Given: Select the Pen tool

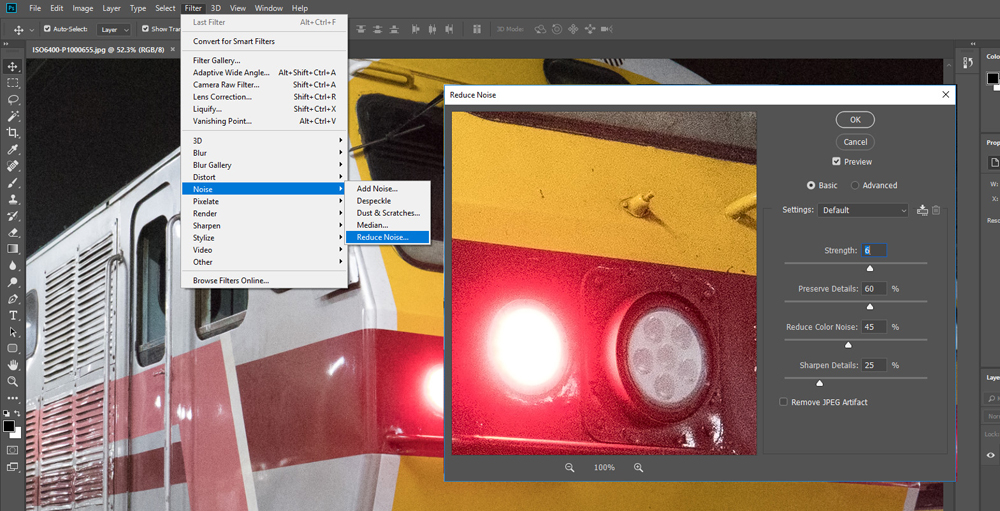Looking at the screenshot, I should (x=12, y=299).
